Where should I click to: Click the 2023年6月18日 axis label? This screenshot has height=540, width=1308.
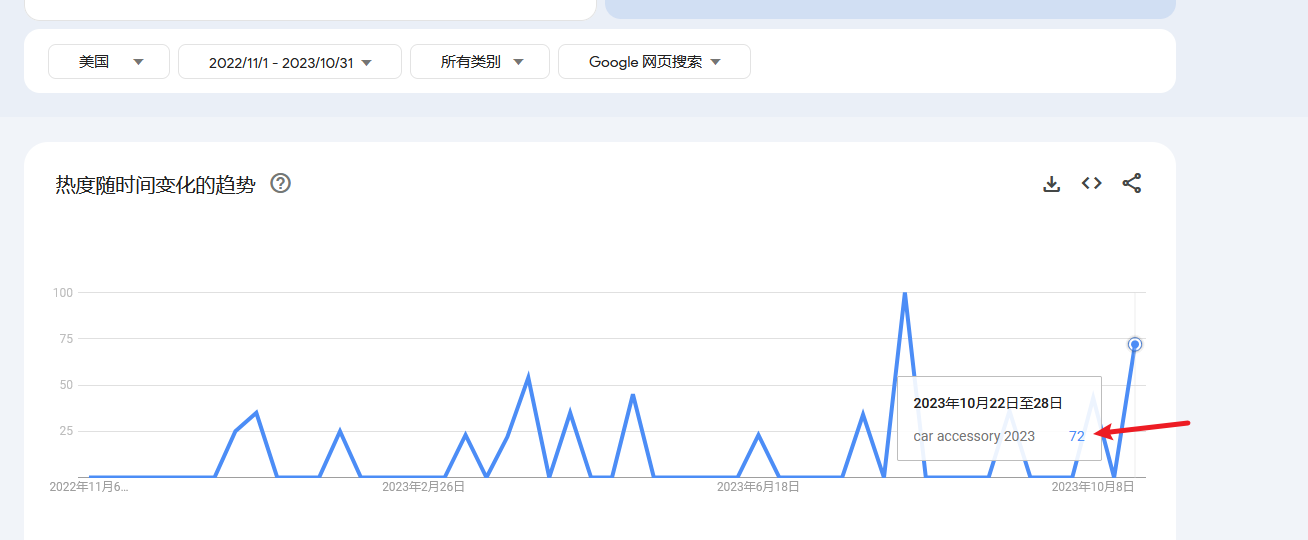[758, 487]
